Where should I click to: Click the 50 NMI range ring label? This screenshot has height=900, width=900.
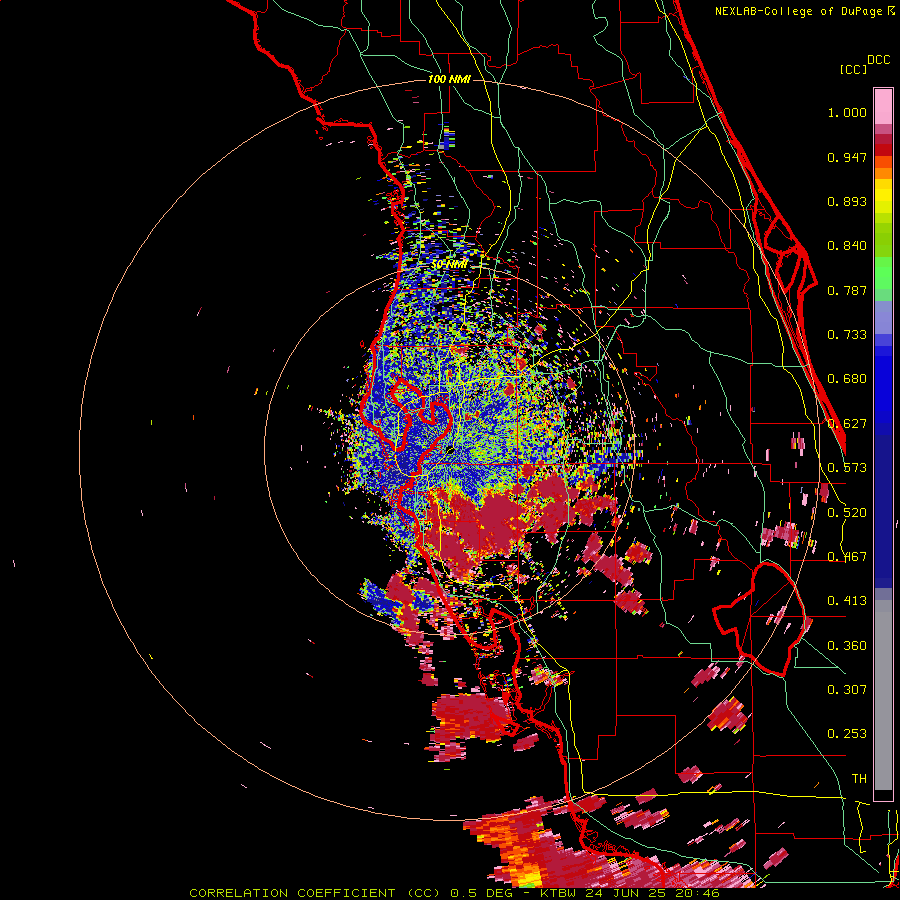coord(449,265)
